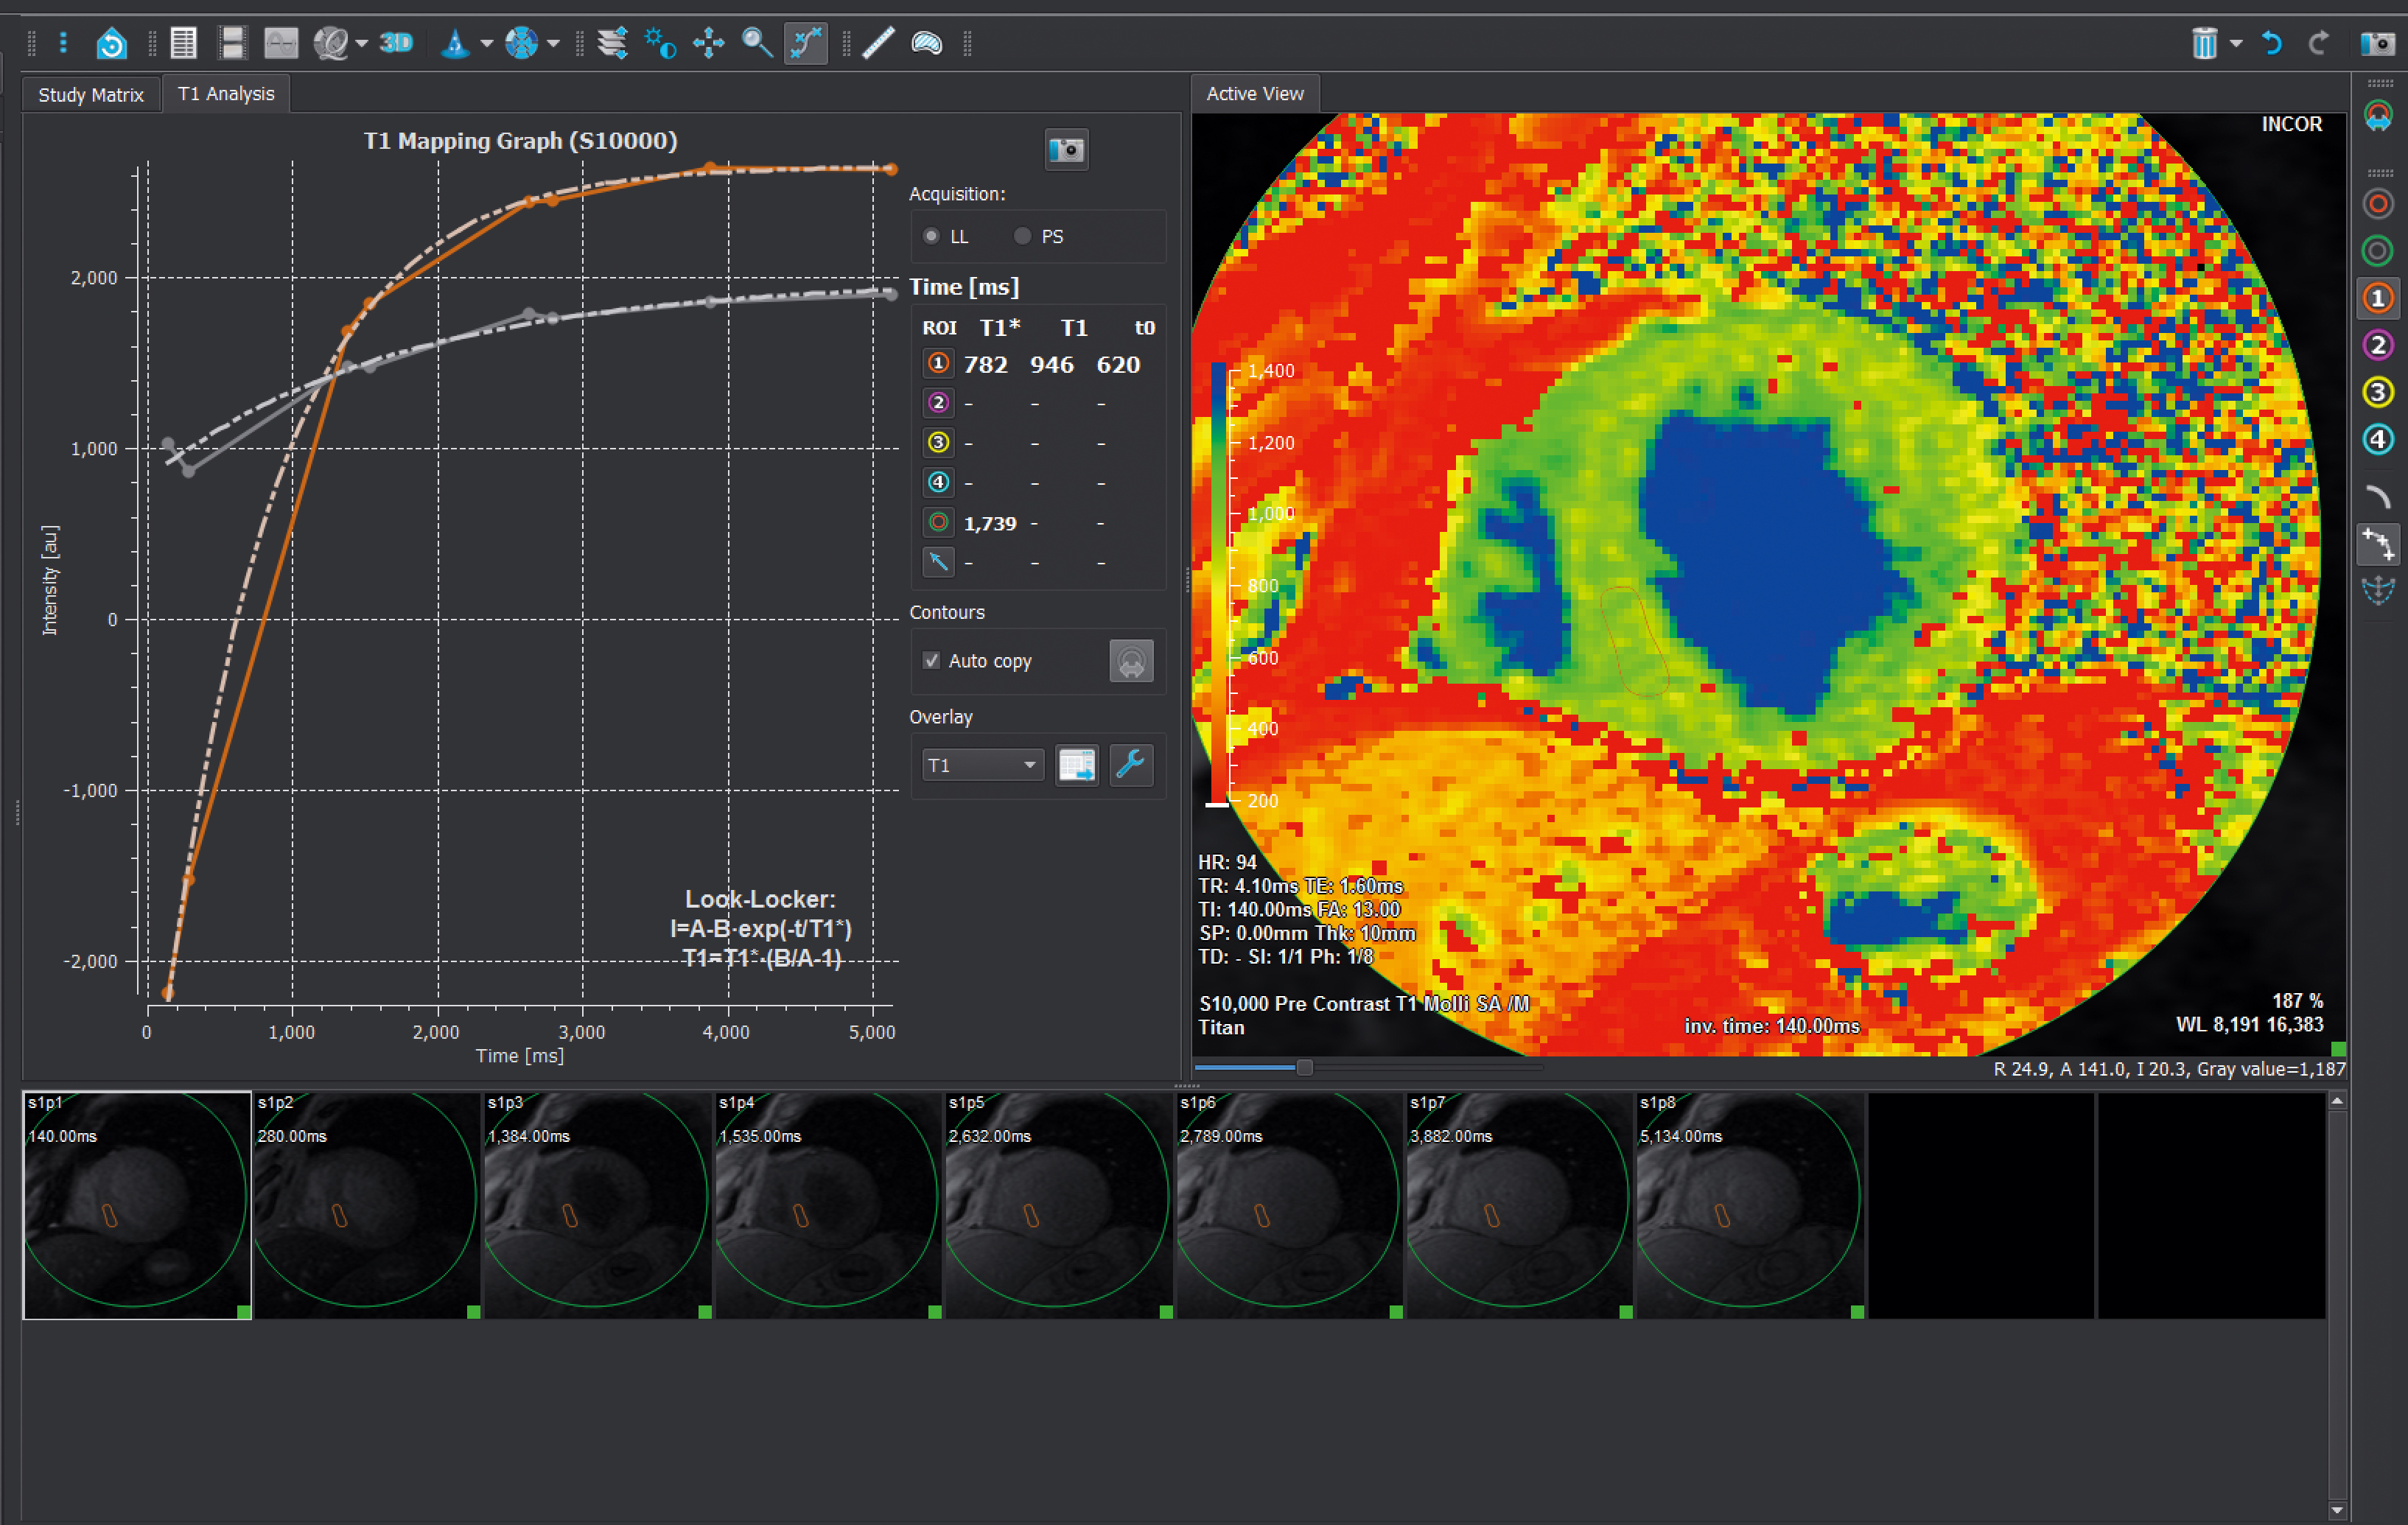This screenshot has height=1525, width=2408.
Task: Click the contour copy button beside Auto copy
Action: pos(1131,661)
